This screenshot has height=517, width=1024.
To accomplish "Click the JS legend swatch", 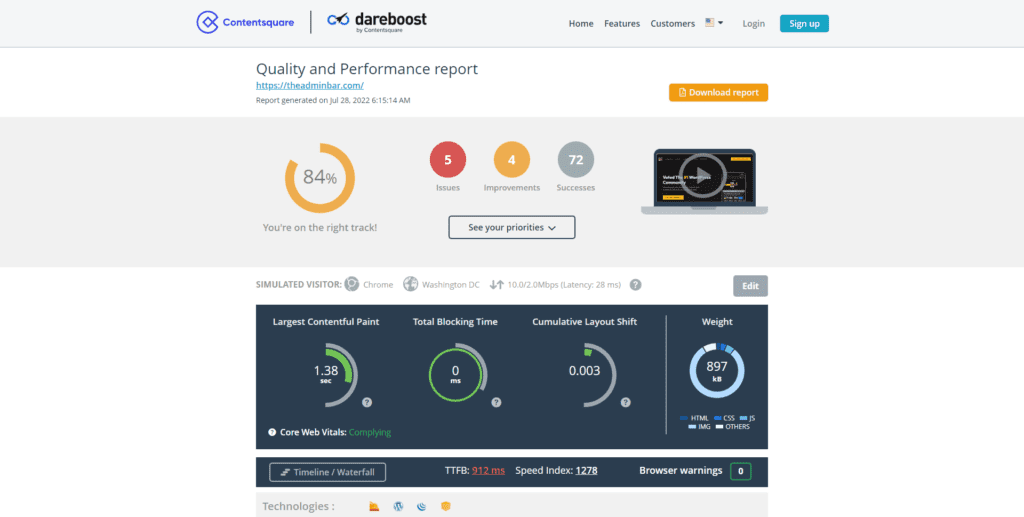I will (743, 418).
